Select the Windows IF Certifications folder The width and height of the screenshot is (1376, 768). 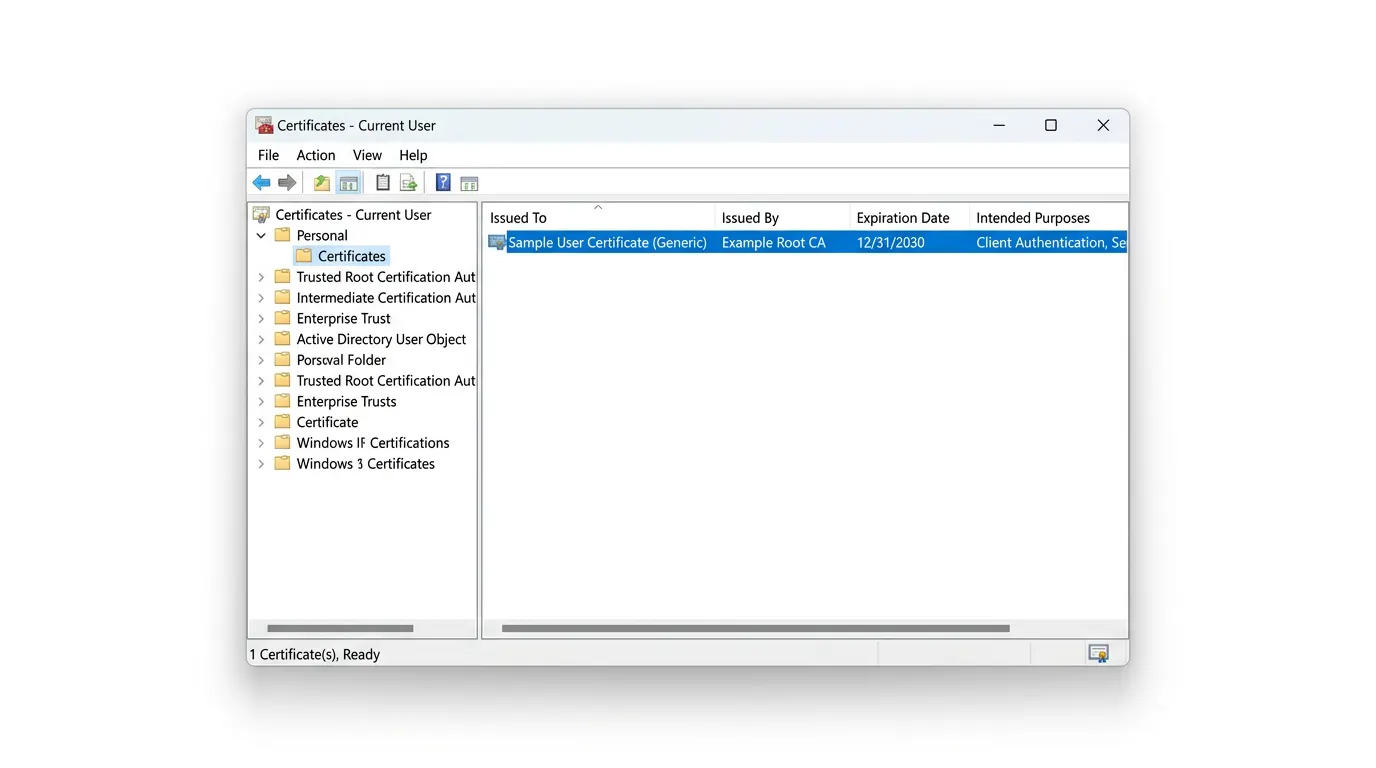coord(373,443)
